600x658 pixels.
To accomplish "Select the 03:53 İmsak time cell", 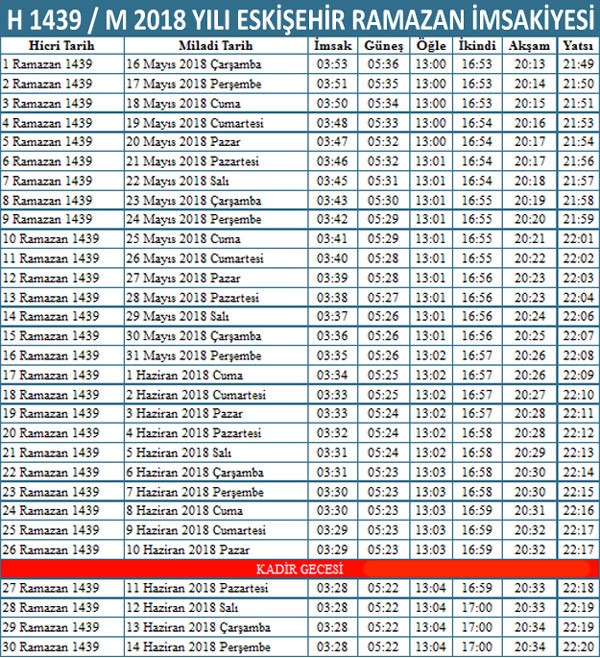I will [x=332, y=63].
